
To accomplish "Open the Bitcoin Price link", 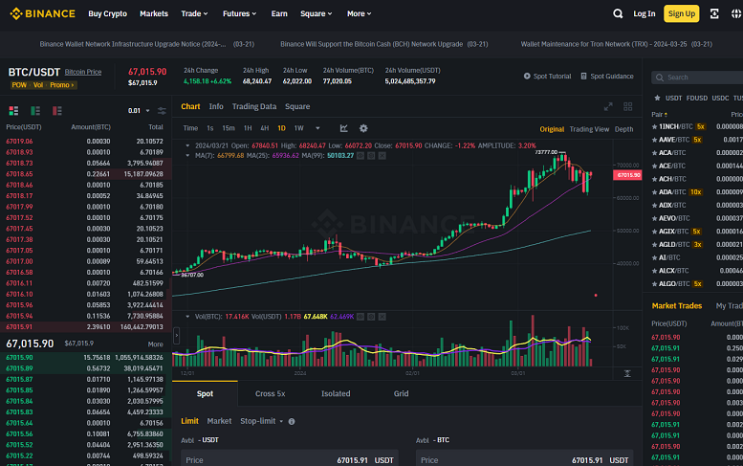I will [83, 72].
